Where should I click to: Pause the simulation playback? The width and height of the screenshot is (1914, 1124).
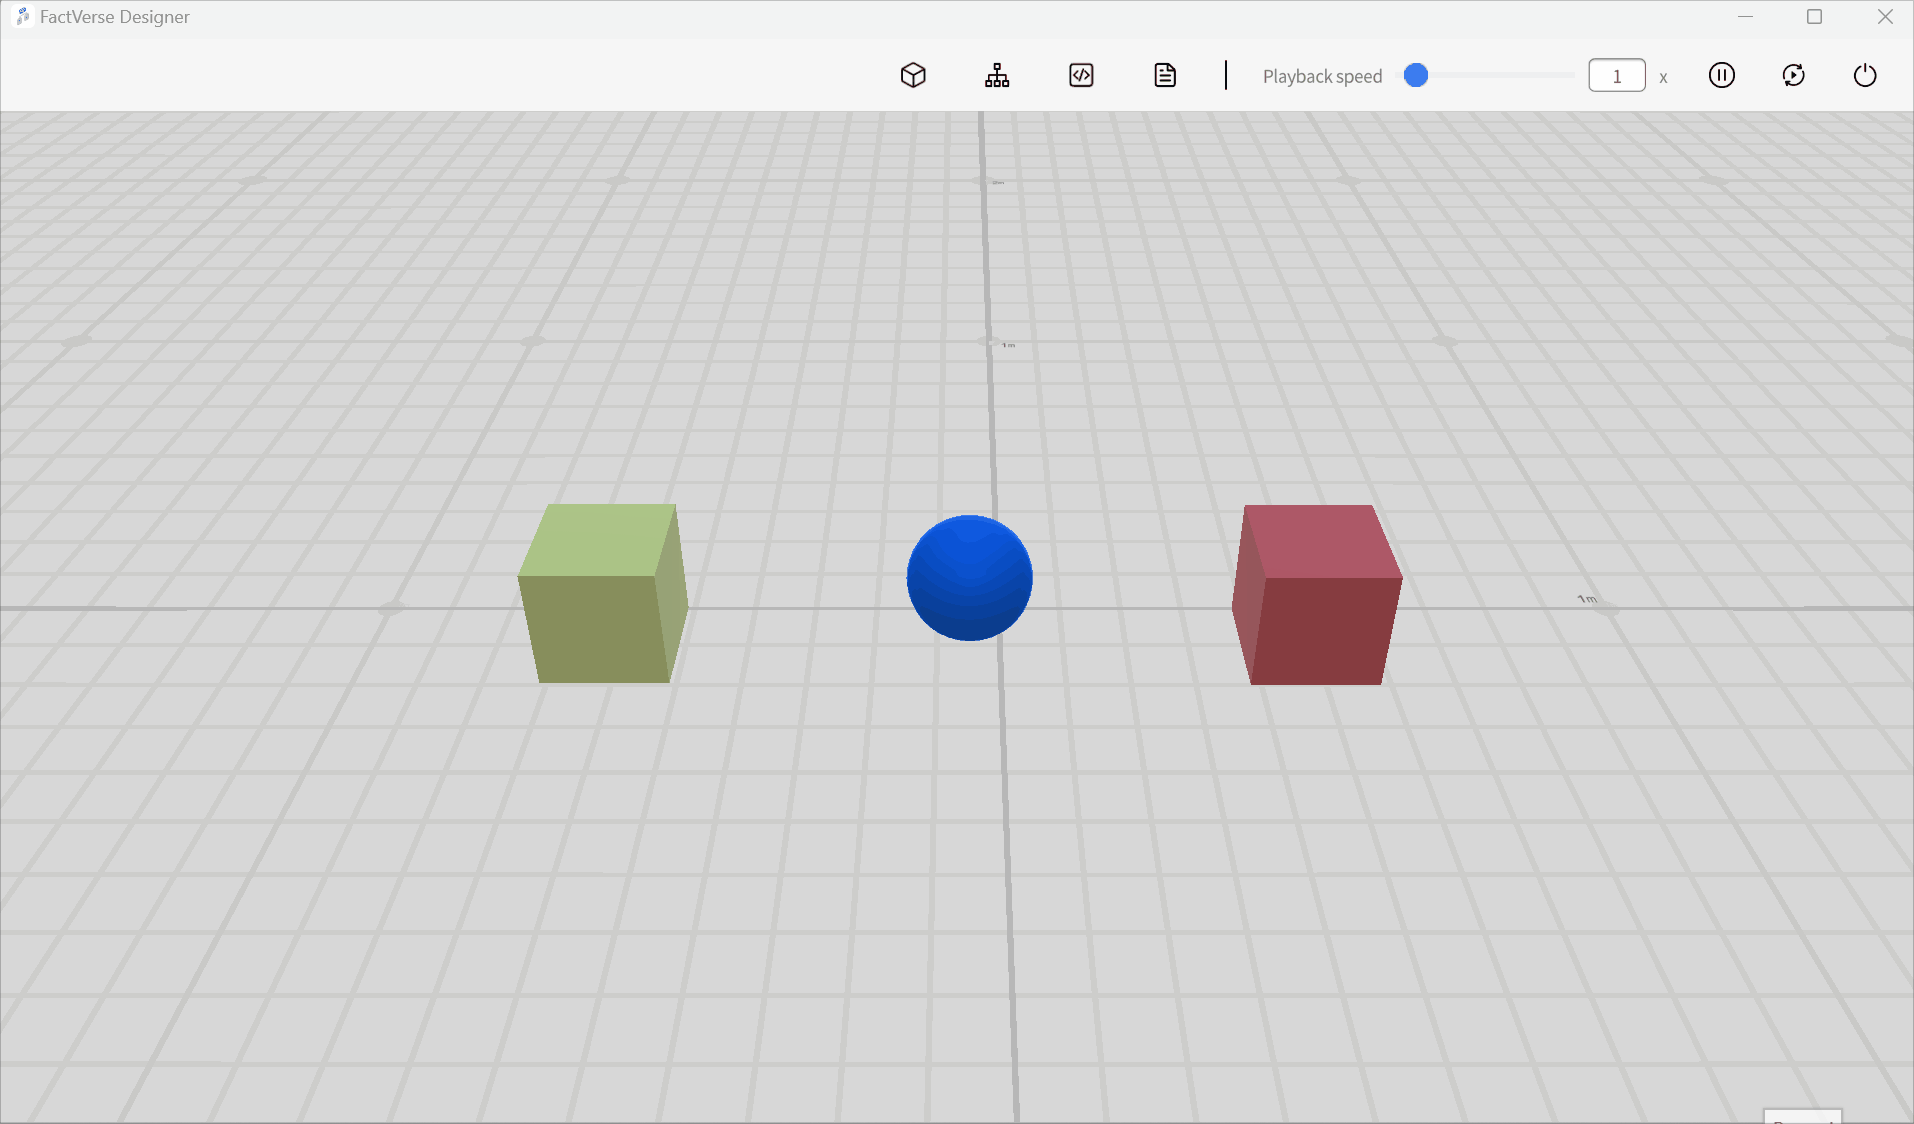pos(1721,75)
